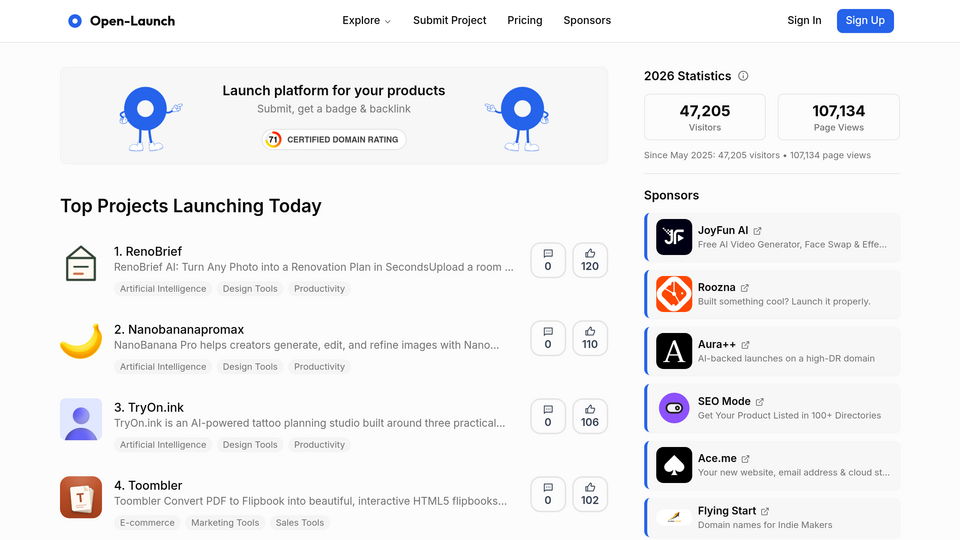Open comments for Toombler

pos(548,494)
